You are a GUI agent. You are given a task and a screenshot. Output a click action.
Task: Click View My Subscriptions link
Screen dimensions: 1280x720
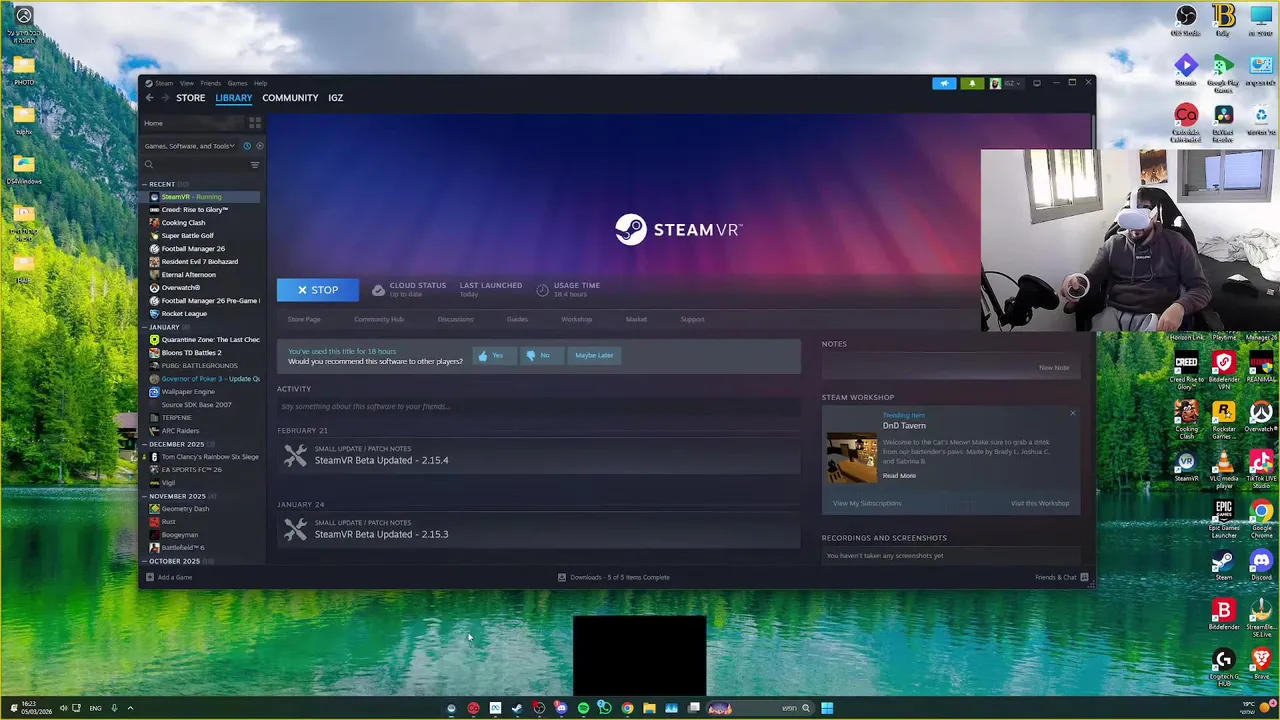pyautogui.click(x=867, y=503)
